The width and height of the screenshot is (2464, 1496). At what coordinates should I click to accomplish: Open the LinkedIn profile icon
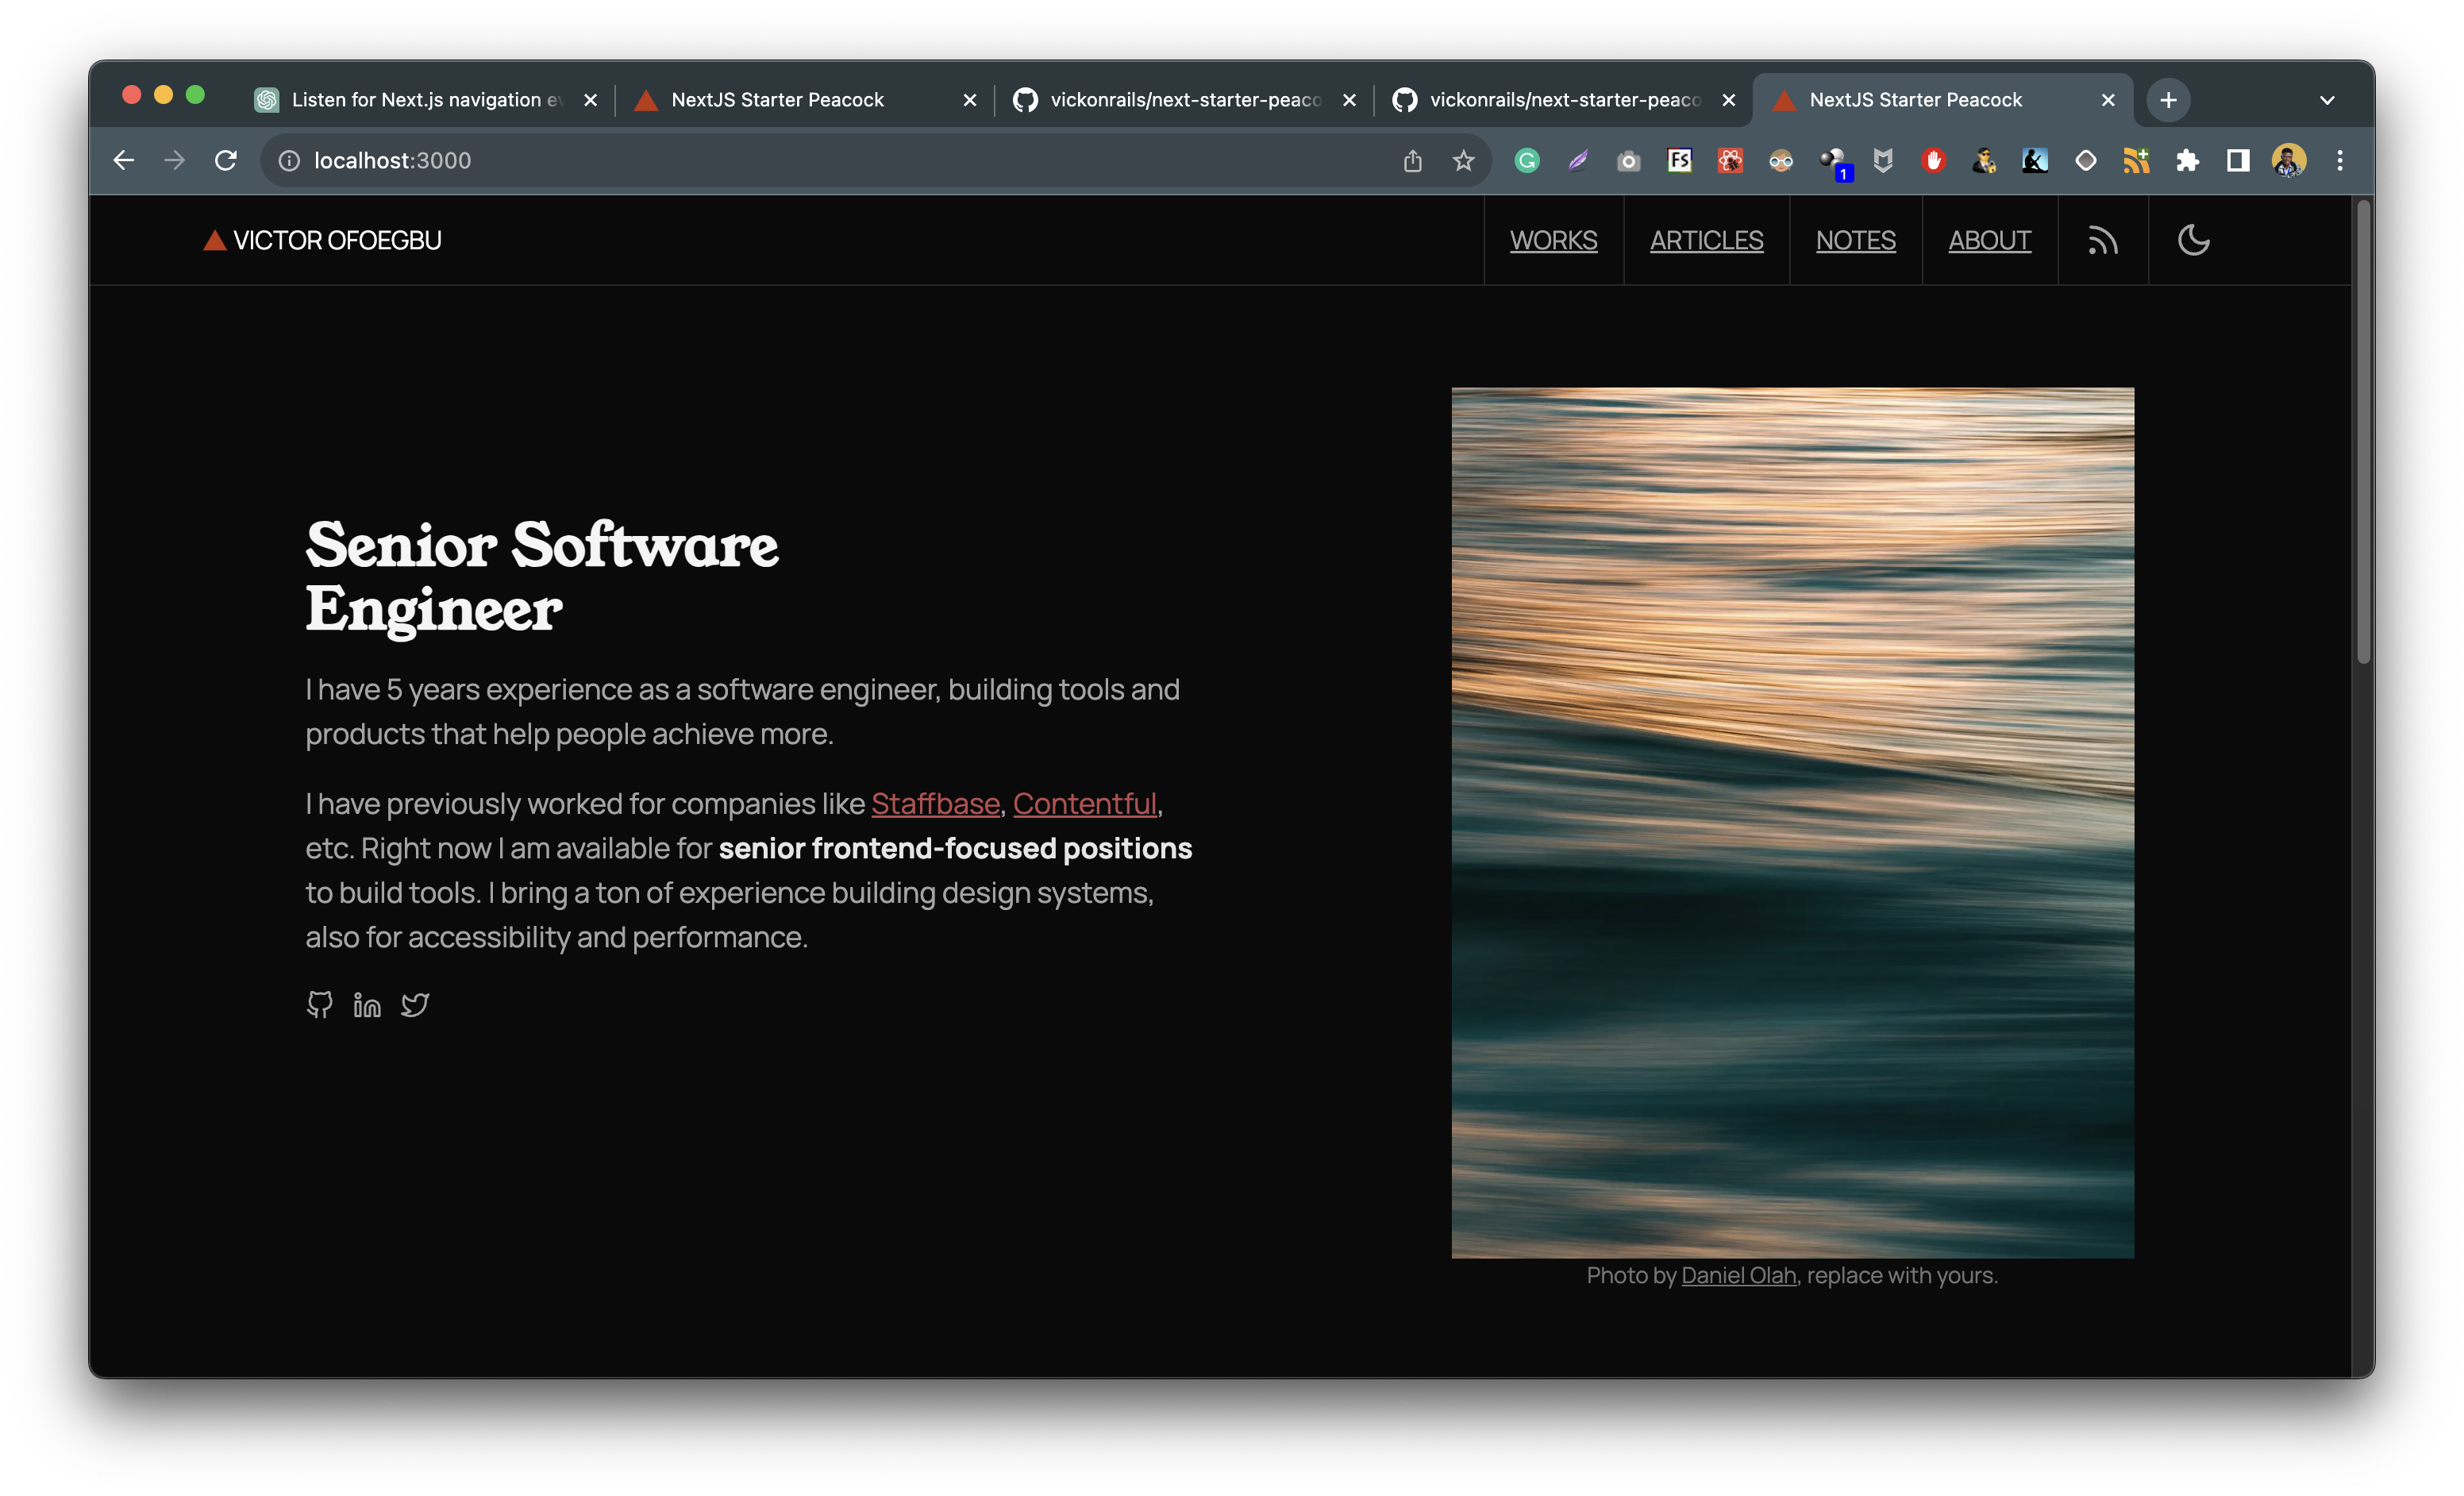pyautogui.click(x=367, y=1004)
